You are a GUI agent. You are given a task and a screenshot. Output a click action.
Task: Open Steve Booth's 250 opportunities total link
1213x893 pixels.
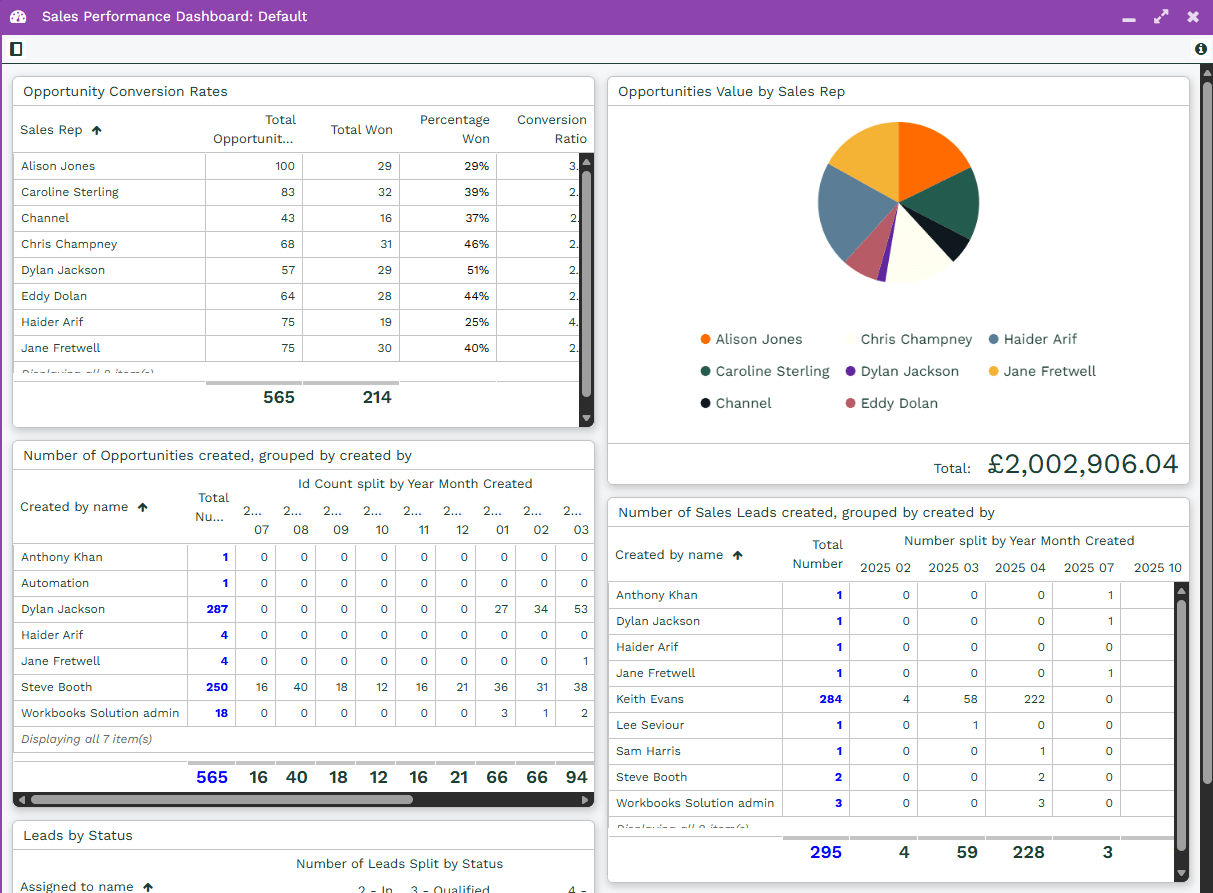217,687
